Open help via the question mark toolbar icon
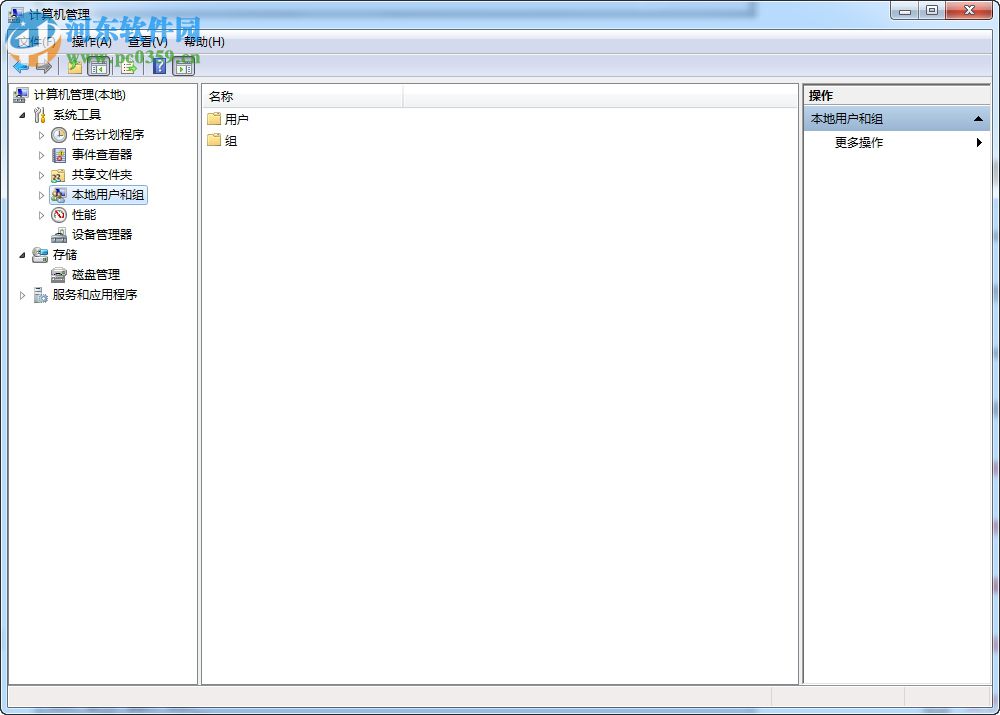 [x=159, y=66]
